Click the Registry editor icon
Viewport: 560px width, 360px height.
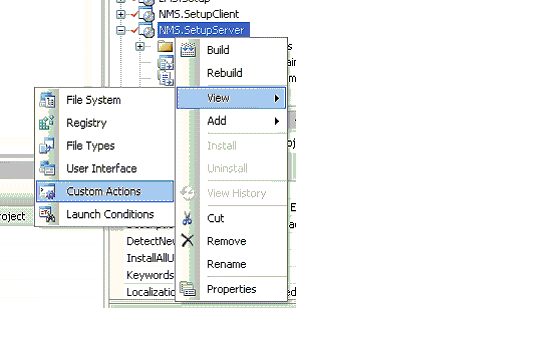pos(47,123)
